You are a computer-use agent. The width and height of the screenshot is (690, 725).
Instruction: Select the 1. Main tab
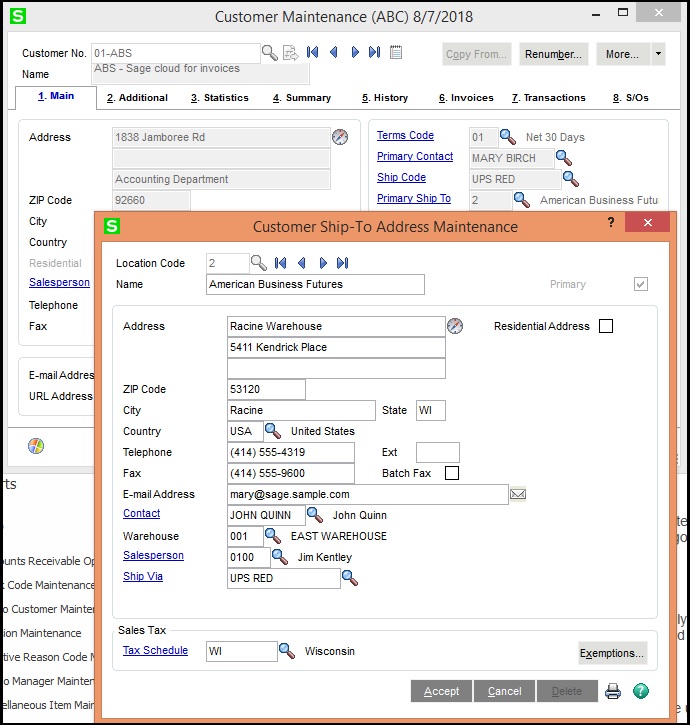coord(56,96)
